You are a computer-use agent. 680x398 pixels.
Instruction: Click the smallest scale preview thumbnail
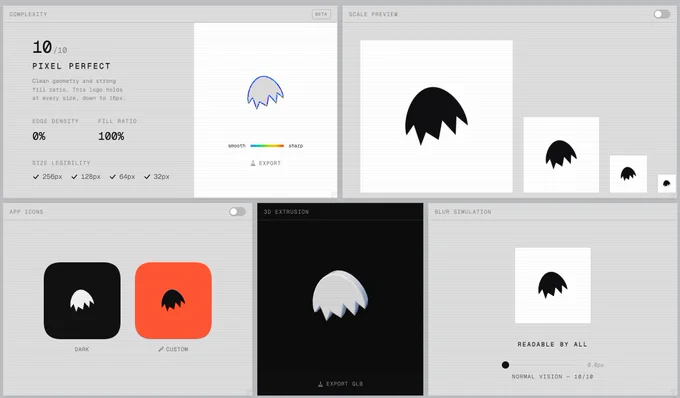coord(667,183)
